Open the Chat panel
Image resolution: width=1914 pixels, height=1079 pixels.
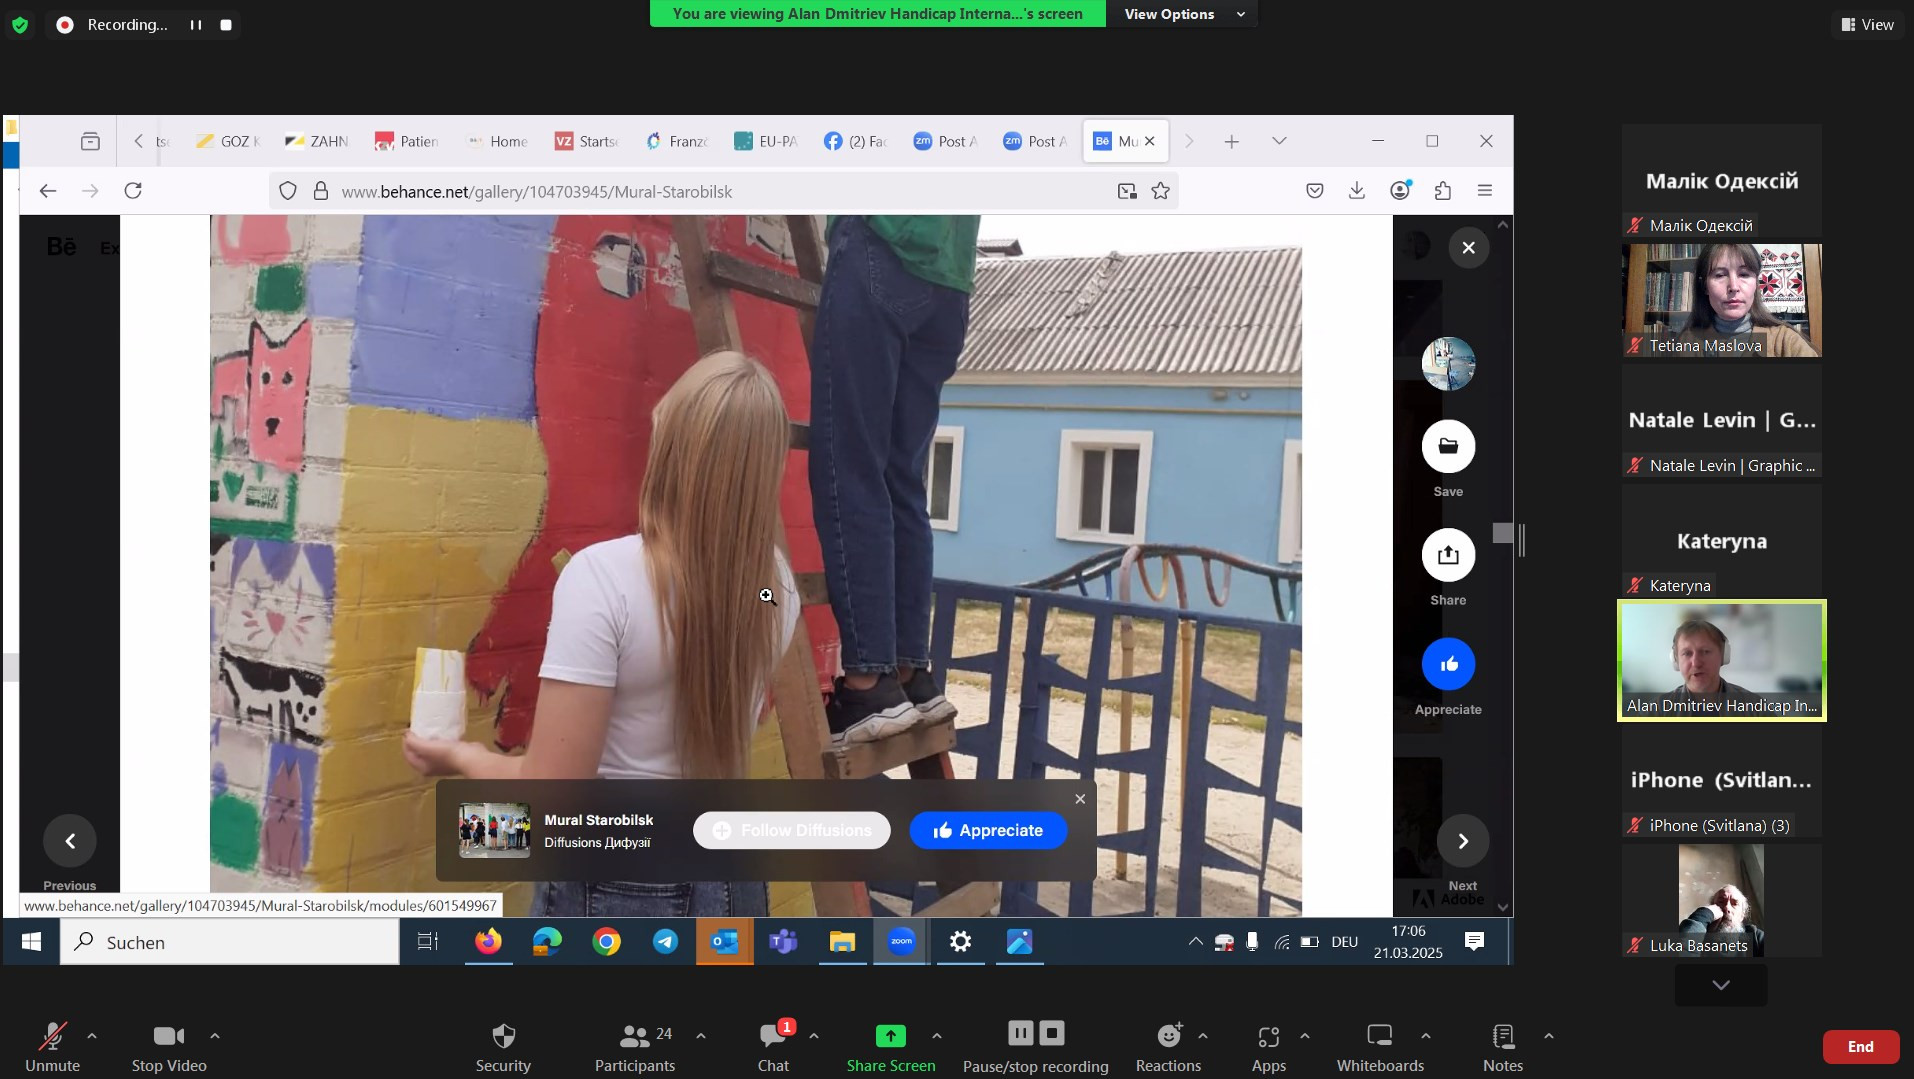pos(772,1036)
